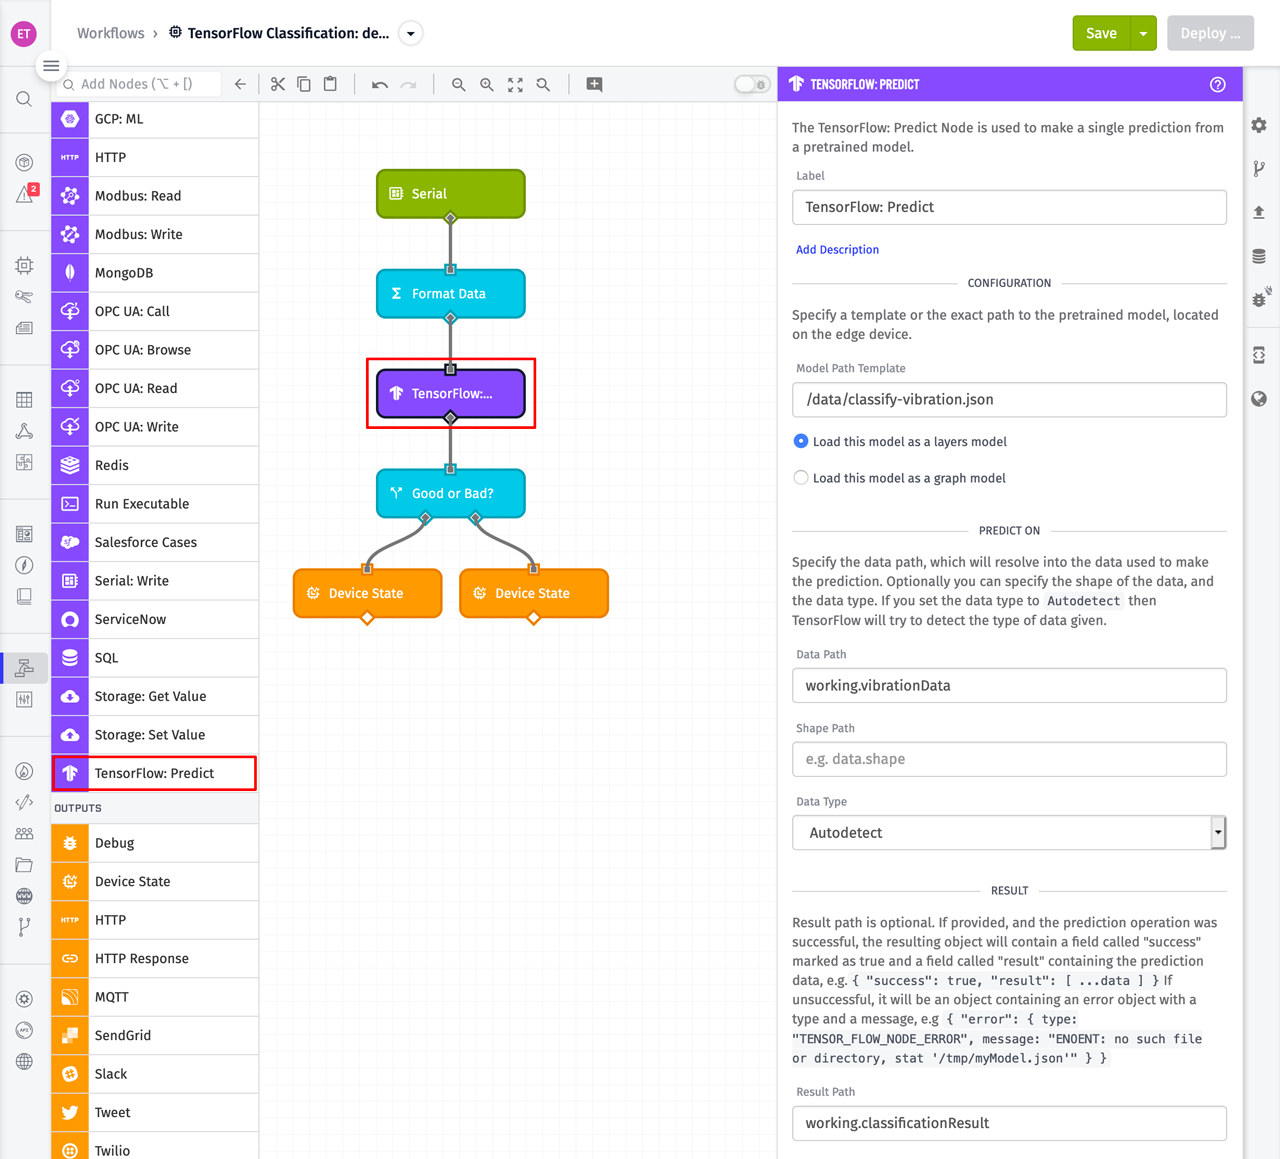Image resolution: width=1280 pixels, height=1159 pixels.
Task: Fit the workflow to the screen
Action: pos(515,85)
